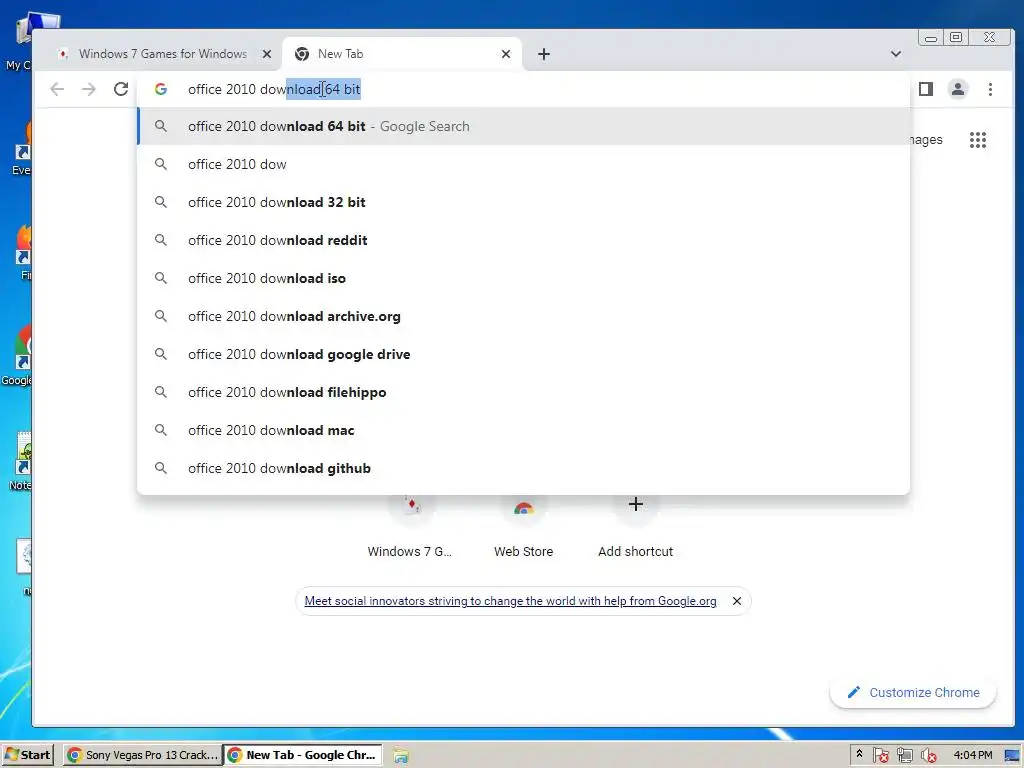Select New Tab - Google Chrome taskbar button

click(303, 755)
